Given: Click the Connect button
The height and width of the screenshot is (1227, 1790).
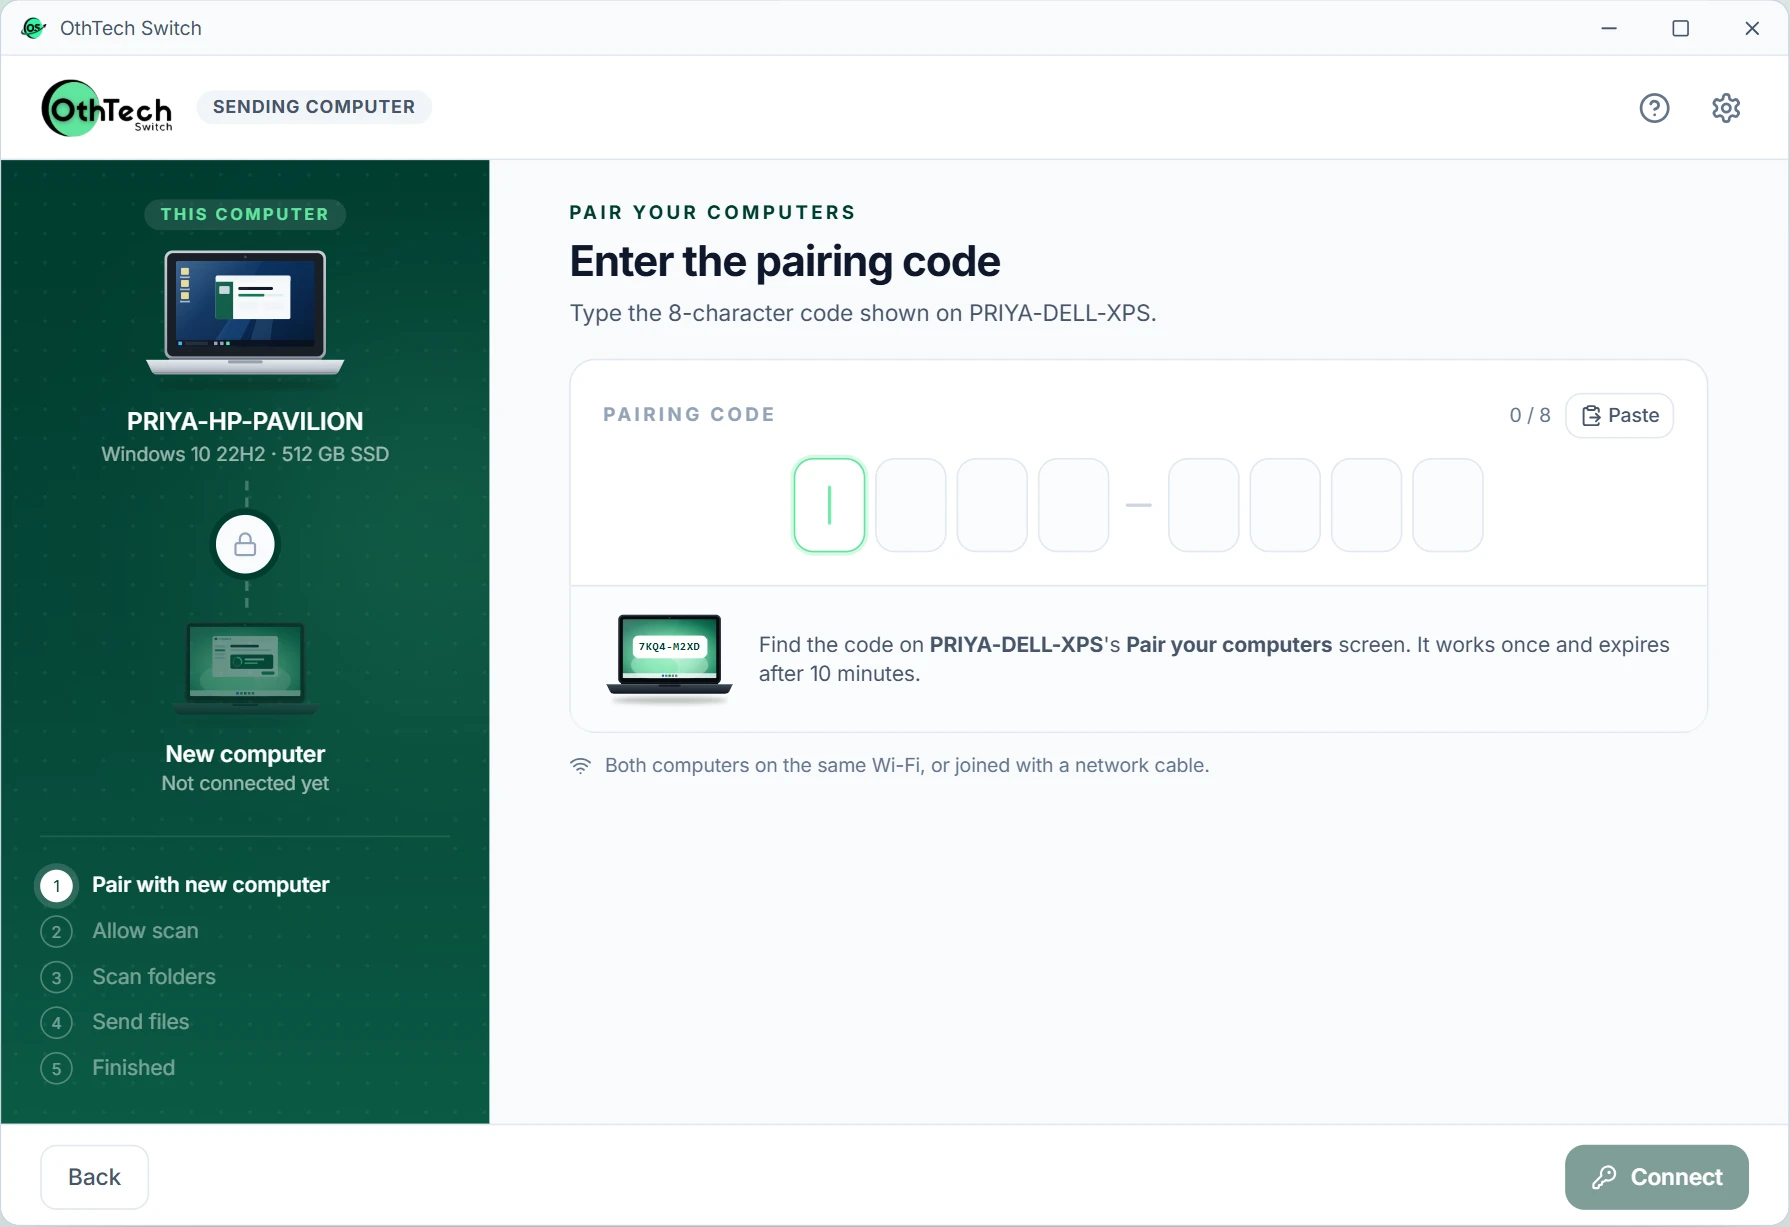Looking at the screenshot, I should (x=1656, y=1177).
